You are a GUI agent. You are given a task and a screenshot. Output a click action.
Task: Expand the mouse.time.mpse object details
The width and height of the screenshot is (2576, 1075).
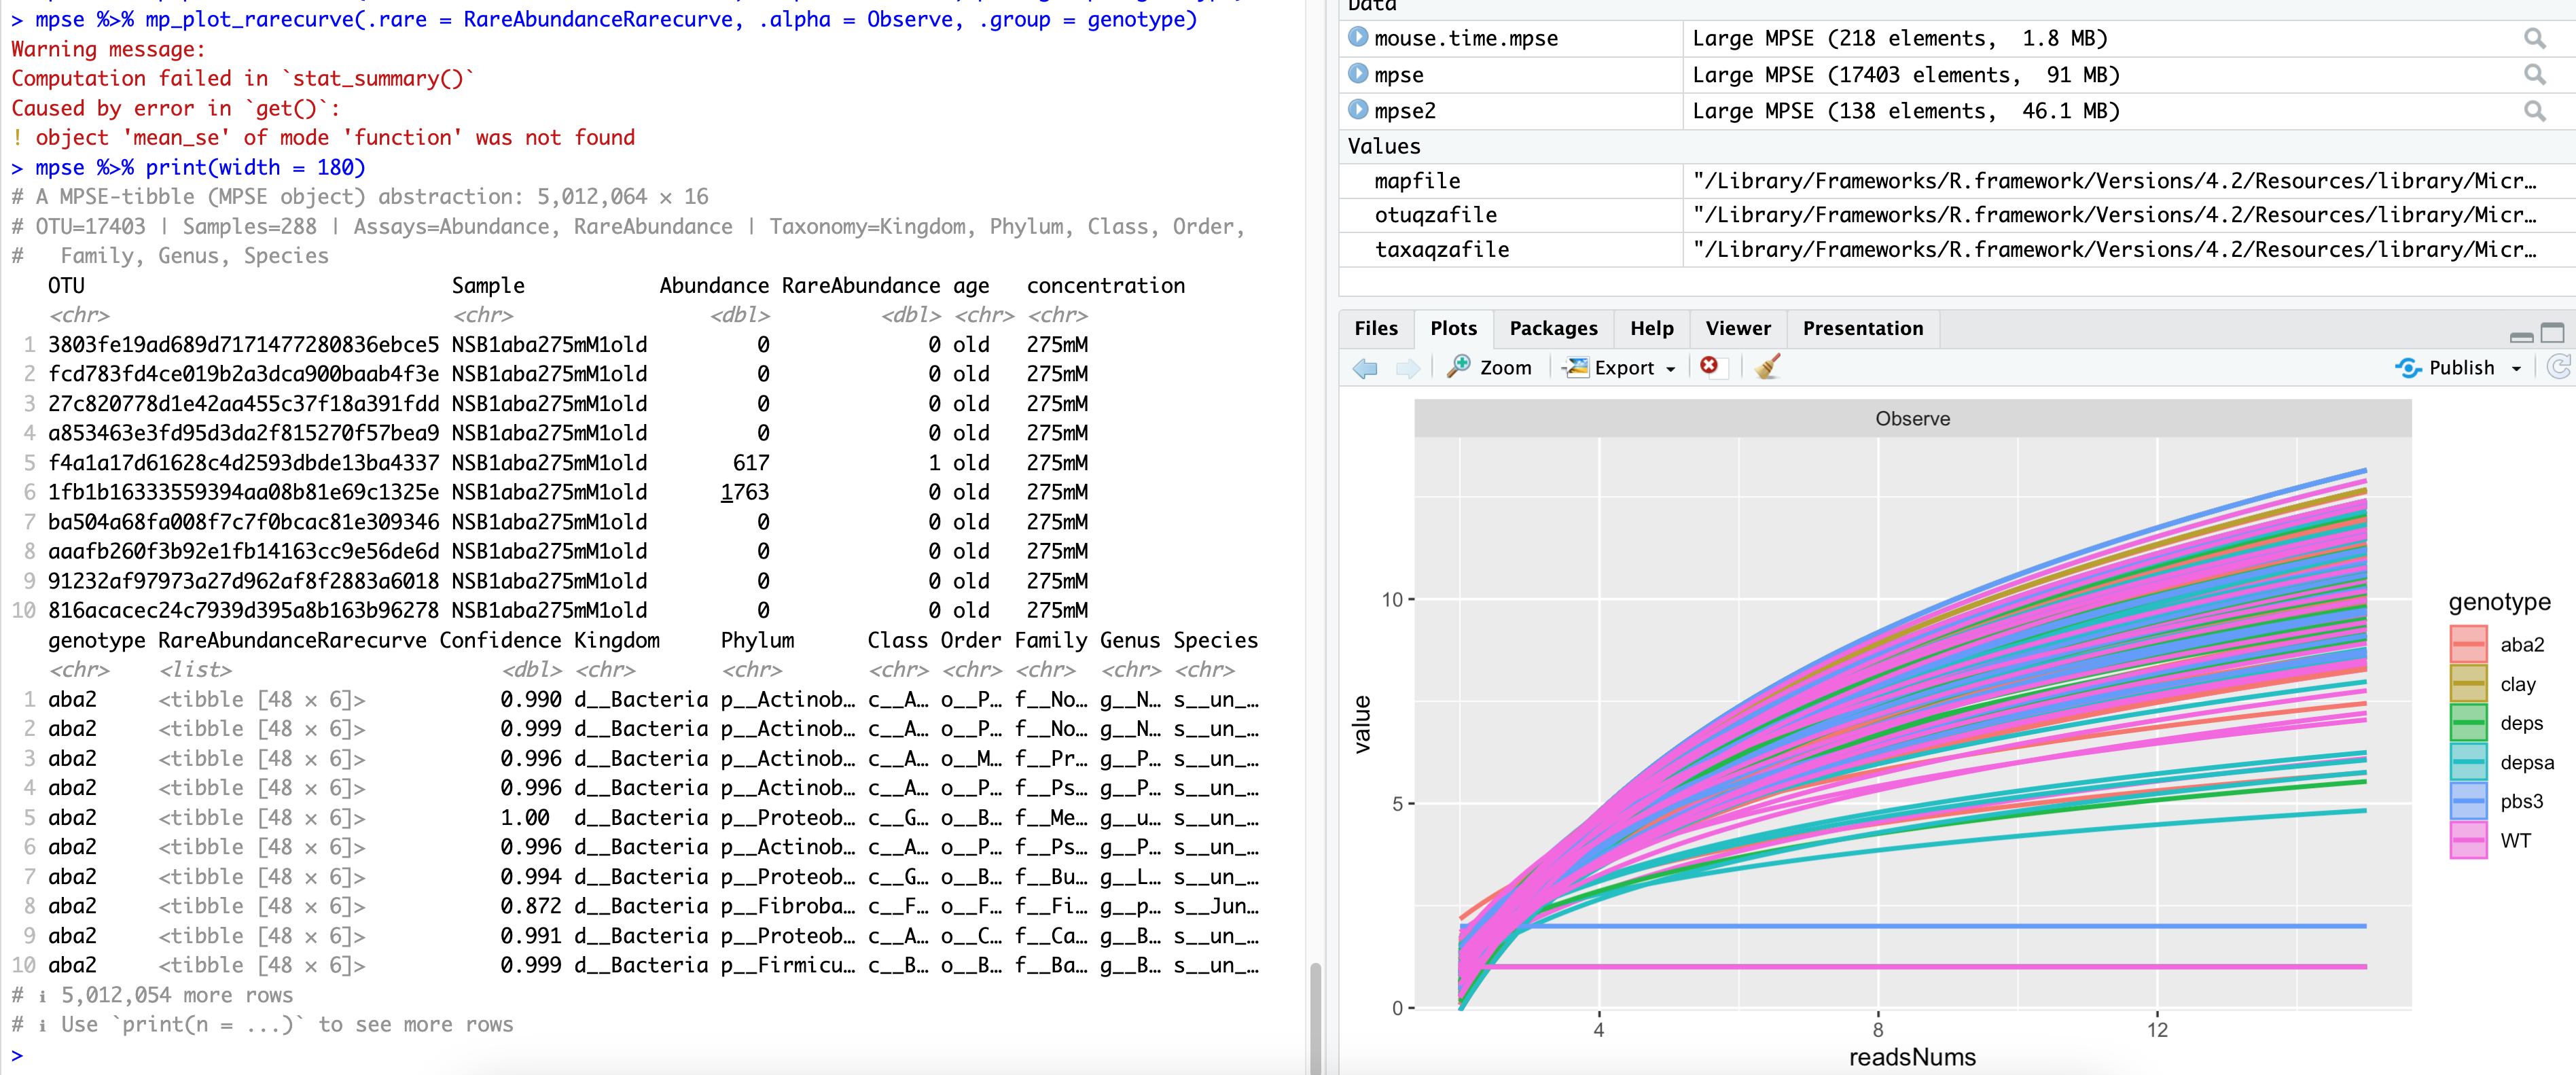click(1358, 38)
